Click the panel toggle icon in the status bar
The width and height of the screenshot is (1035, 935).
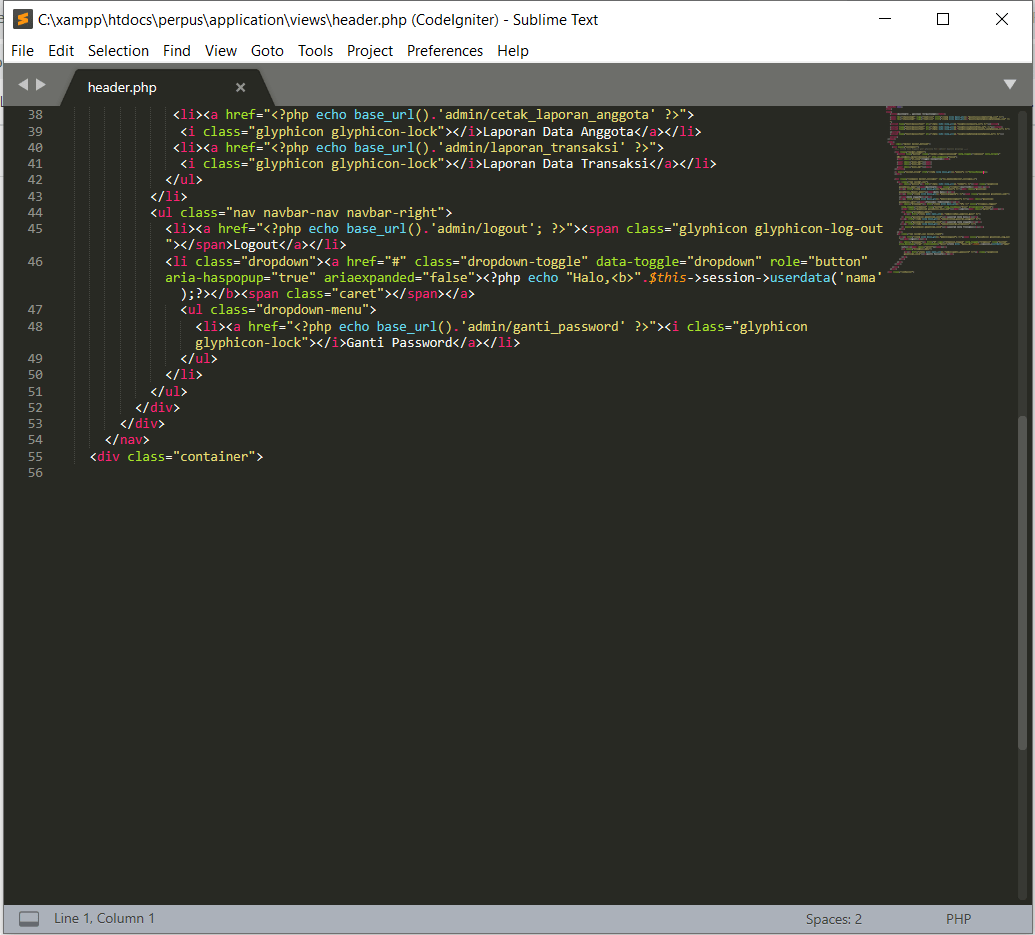pyautogui.click(x=28, y=918)
